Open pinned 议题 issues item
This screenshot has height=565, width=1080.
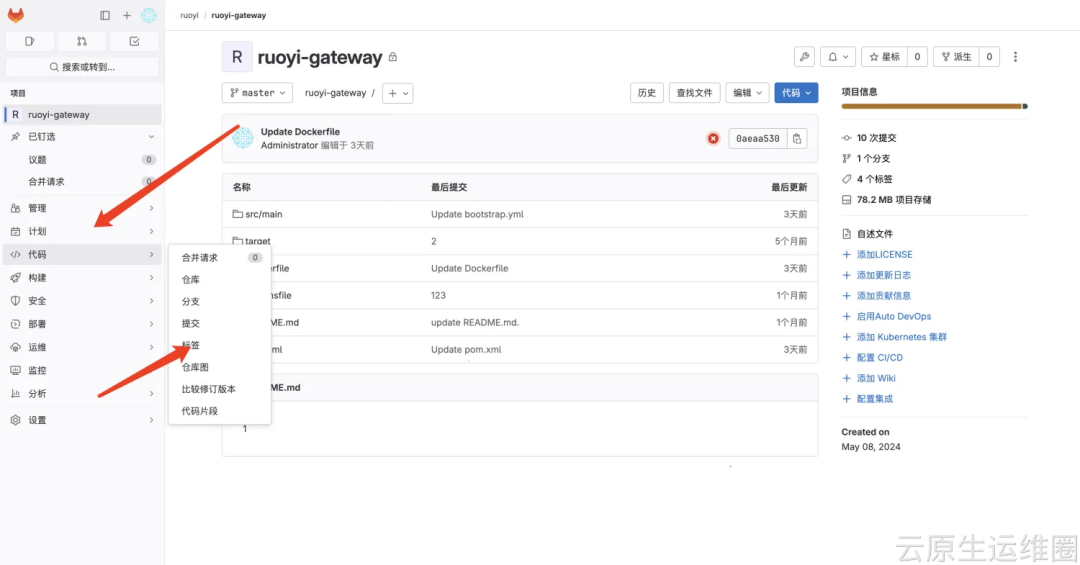point(83,159)
